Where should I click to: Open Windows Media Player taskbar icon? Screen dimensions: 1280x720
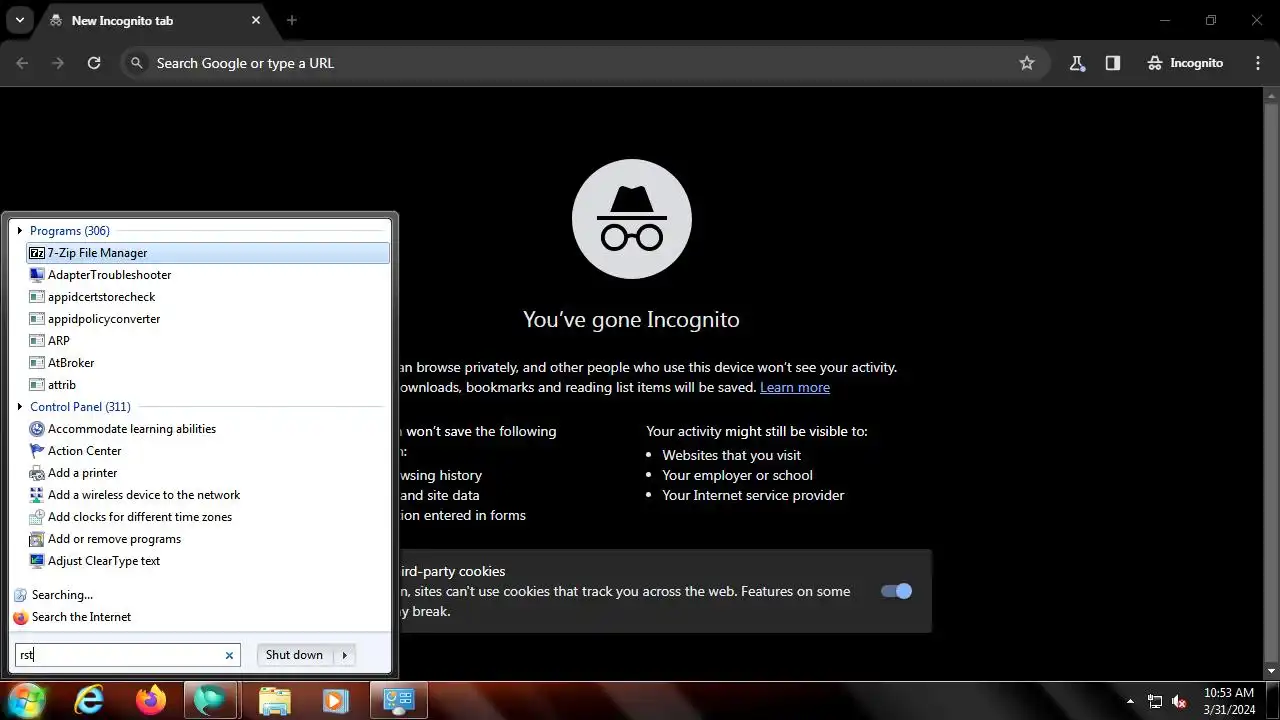[x=337, y=700]
